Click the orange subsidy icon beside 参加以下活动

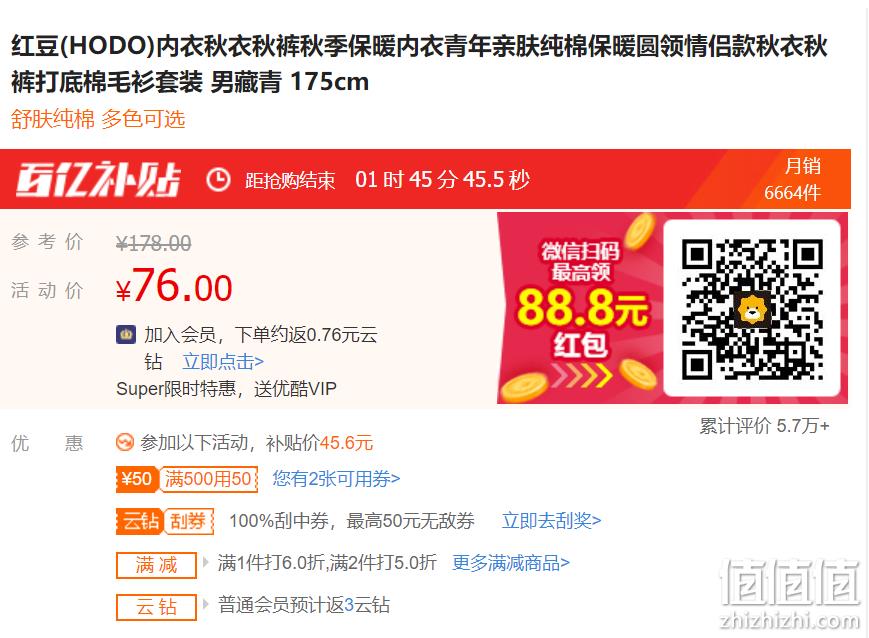pos(125,443)
